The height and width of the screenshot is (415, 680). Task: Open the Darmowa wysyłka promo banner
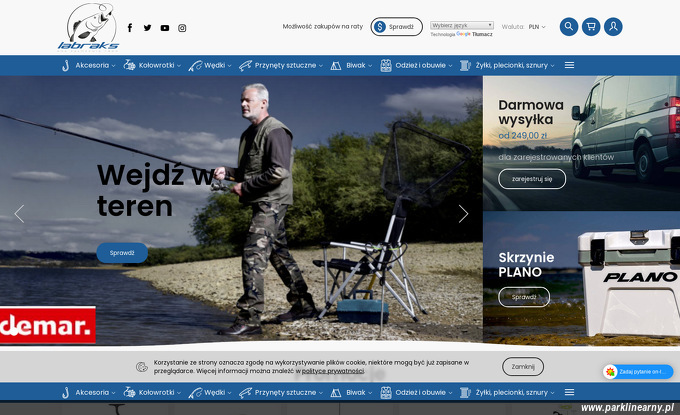pyautogui.click(x=581, y=144)
